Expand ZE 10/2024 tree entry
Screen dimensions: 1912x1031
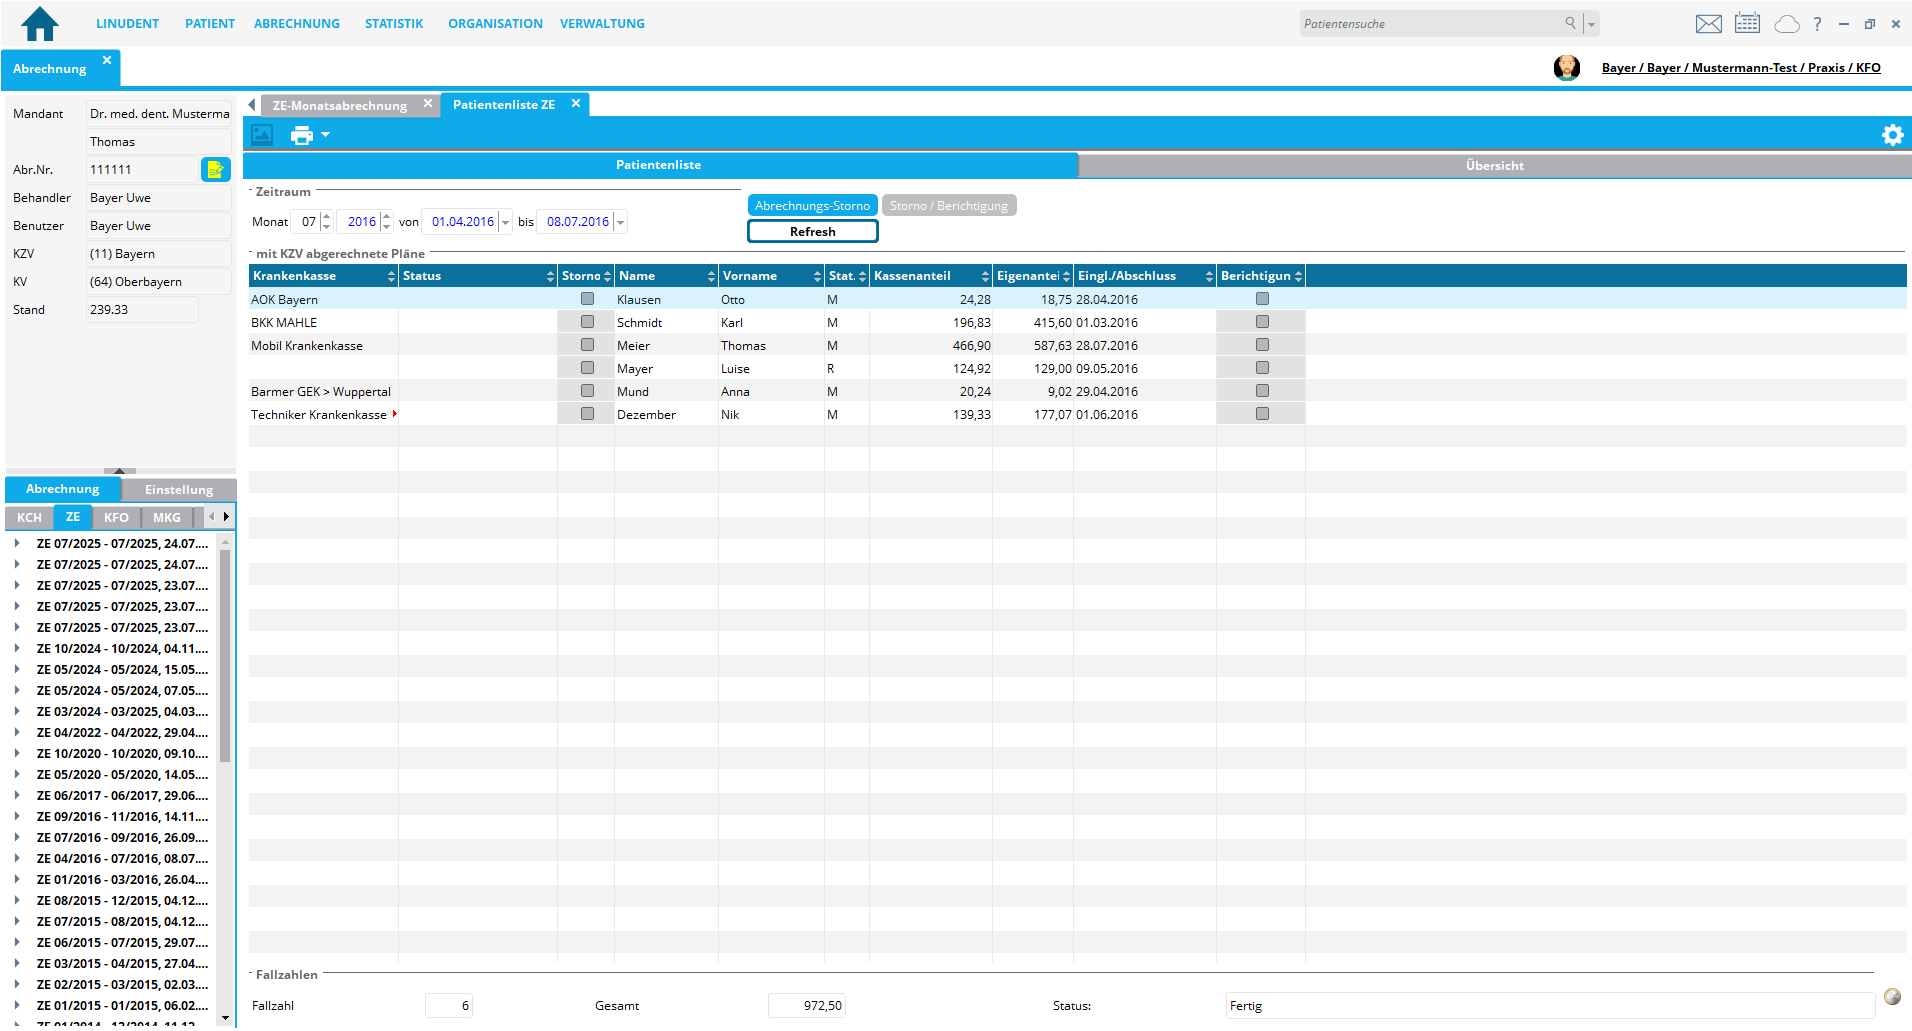pyautogui.click(x=17, y=649)
